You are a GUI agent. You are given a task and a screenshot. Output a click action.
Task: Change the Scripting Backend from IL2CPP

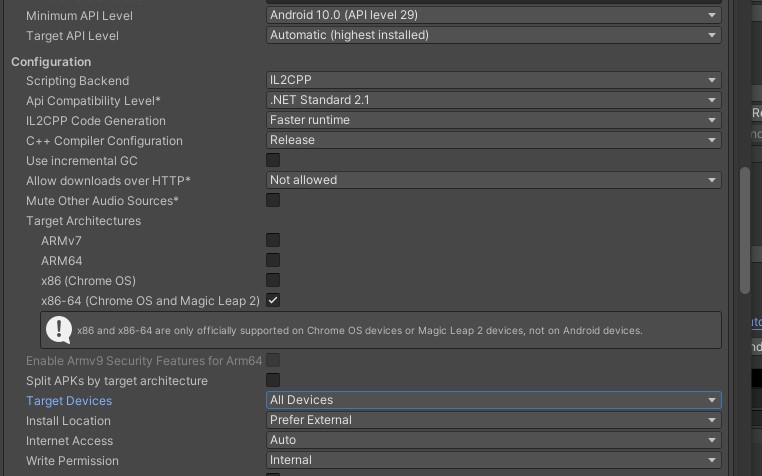pos(493,80)
